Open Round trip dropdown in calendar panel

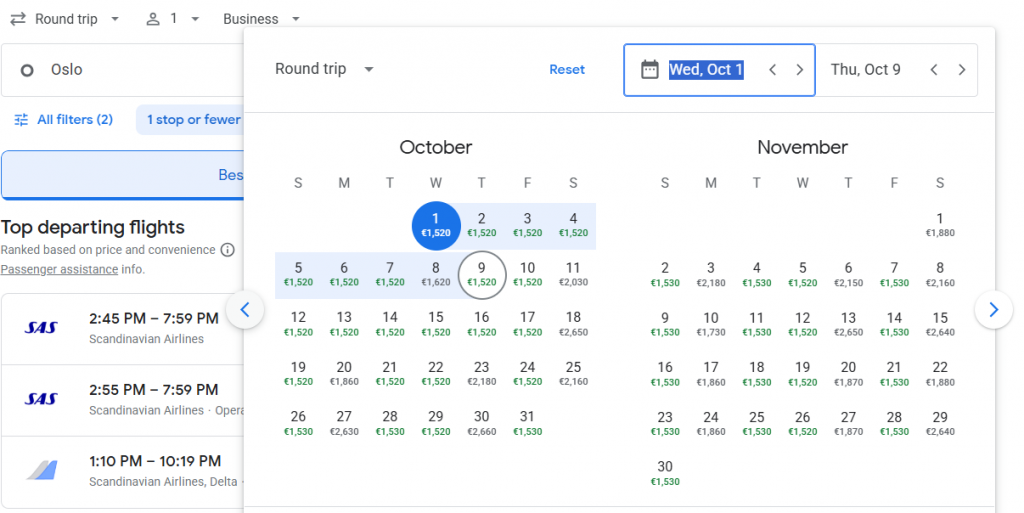tap(324, 69)
